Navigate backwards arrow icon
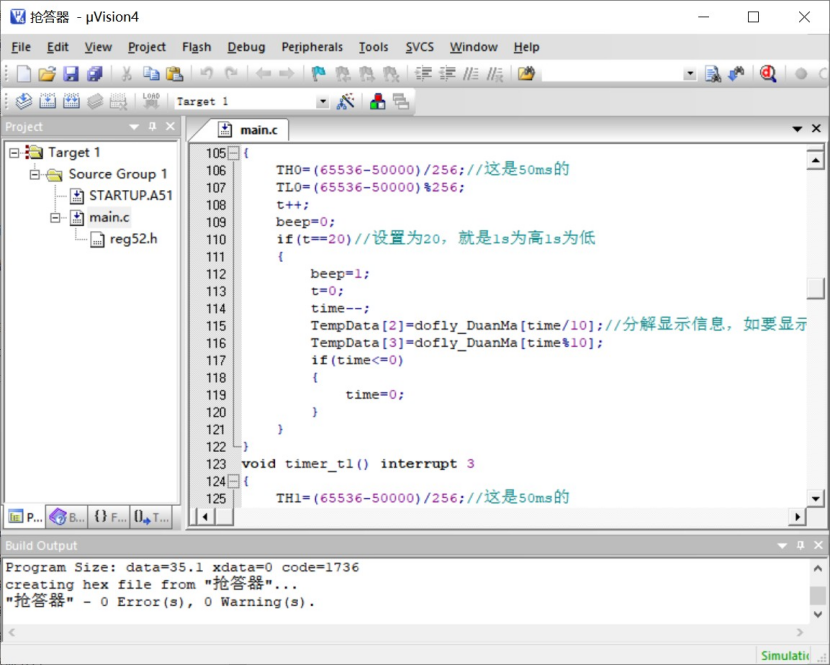Screen dimensions: 831x666 pyautogui.click(x=263, y=74)
